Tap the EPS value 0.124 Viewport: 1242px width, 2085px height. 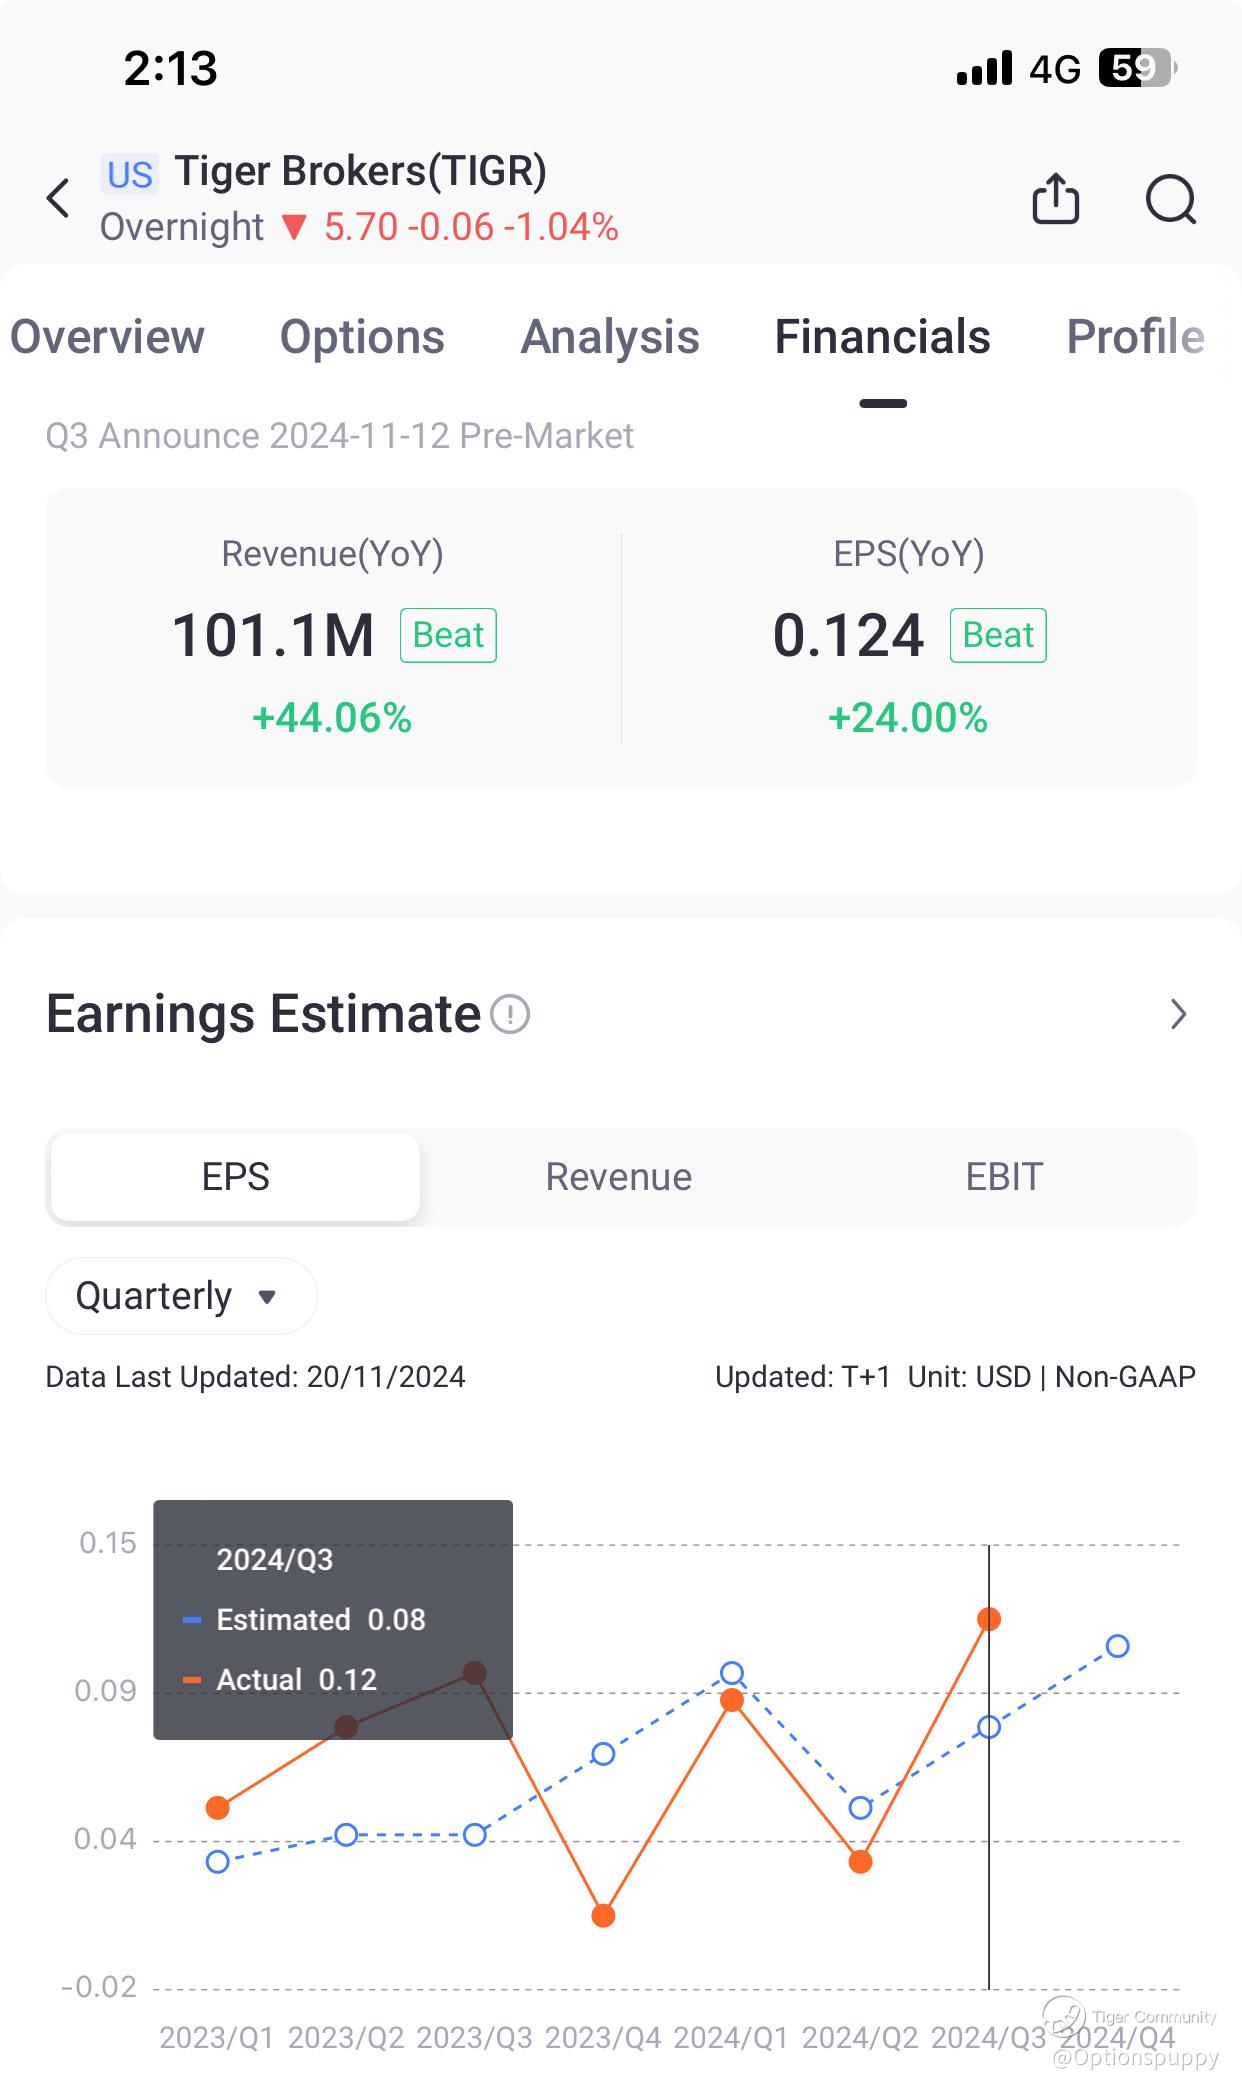tap(848, 635)
